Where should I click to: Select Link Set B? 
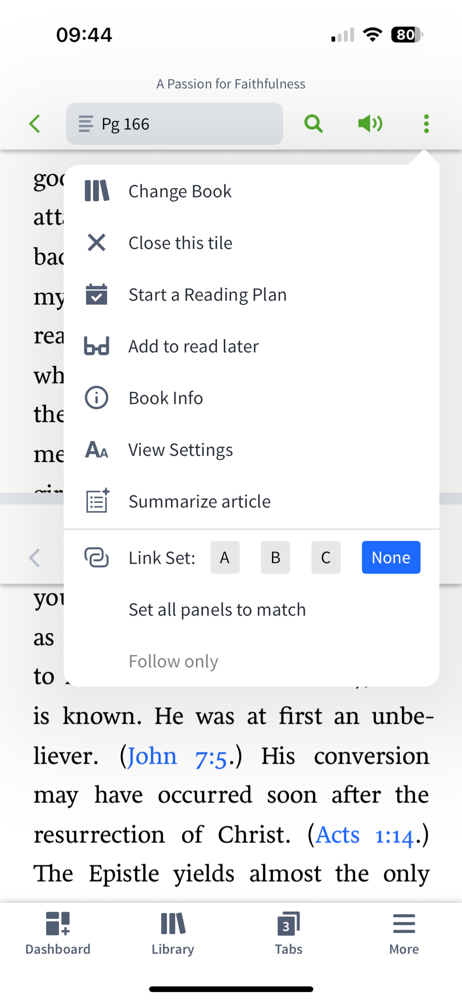tap(276, 557)
